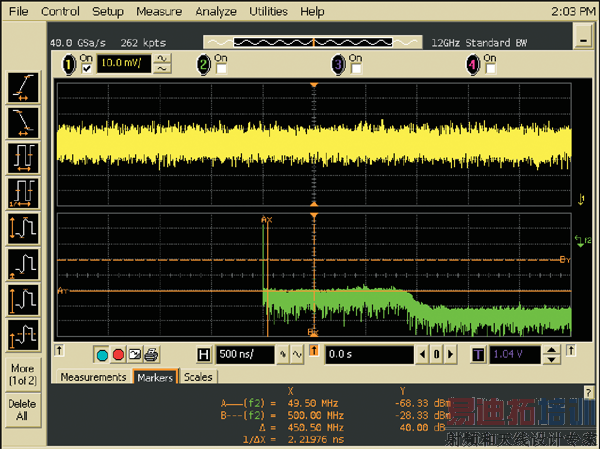This screenshot has width=600, height=449.
Task: Select the overshoot measurement icon on sidebar
Action: [23, 335]
